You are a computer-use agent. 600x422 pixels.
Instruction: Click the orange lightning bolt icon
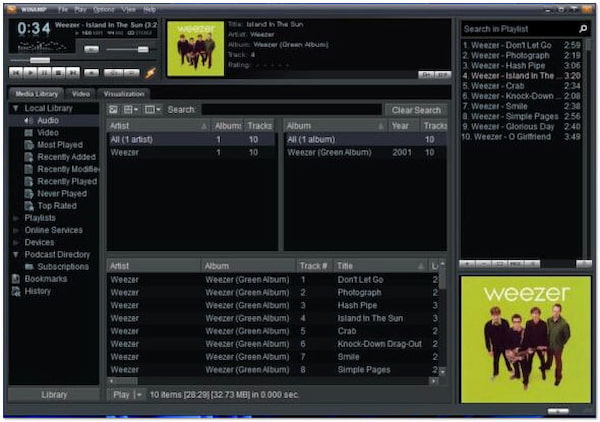tap(150, 72)
